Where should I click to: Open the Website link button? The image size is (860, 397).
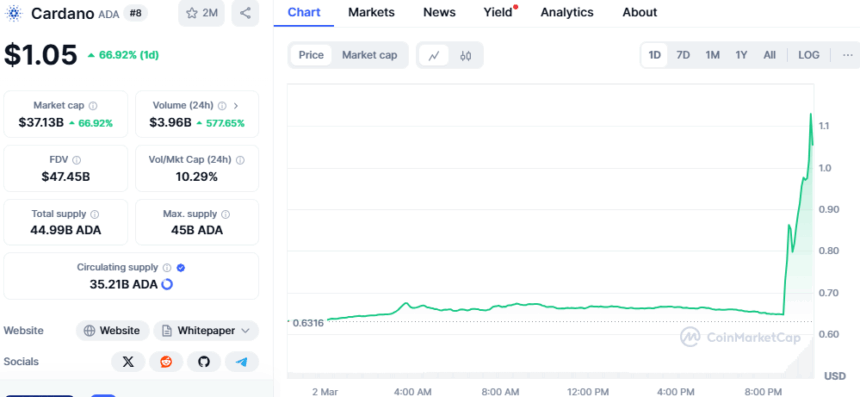coord(112,331)
